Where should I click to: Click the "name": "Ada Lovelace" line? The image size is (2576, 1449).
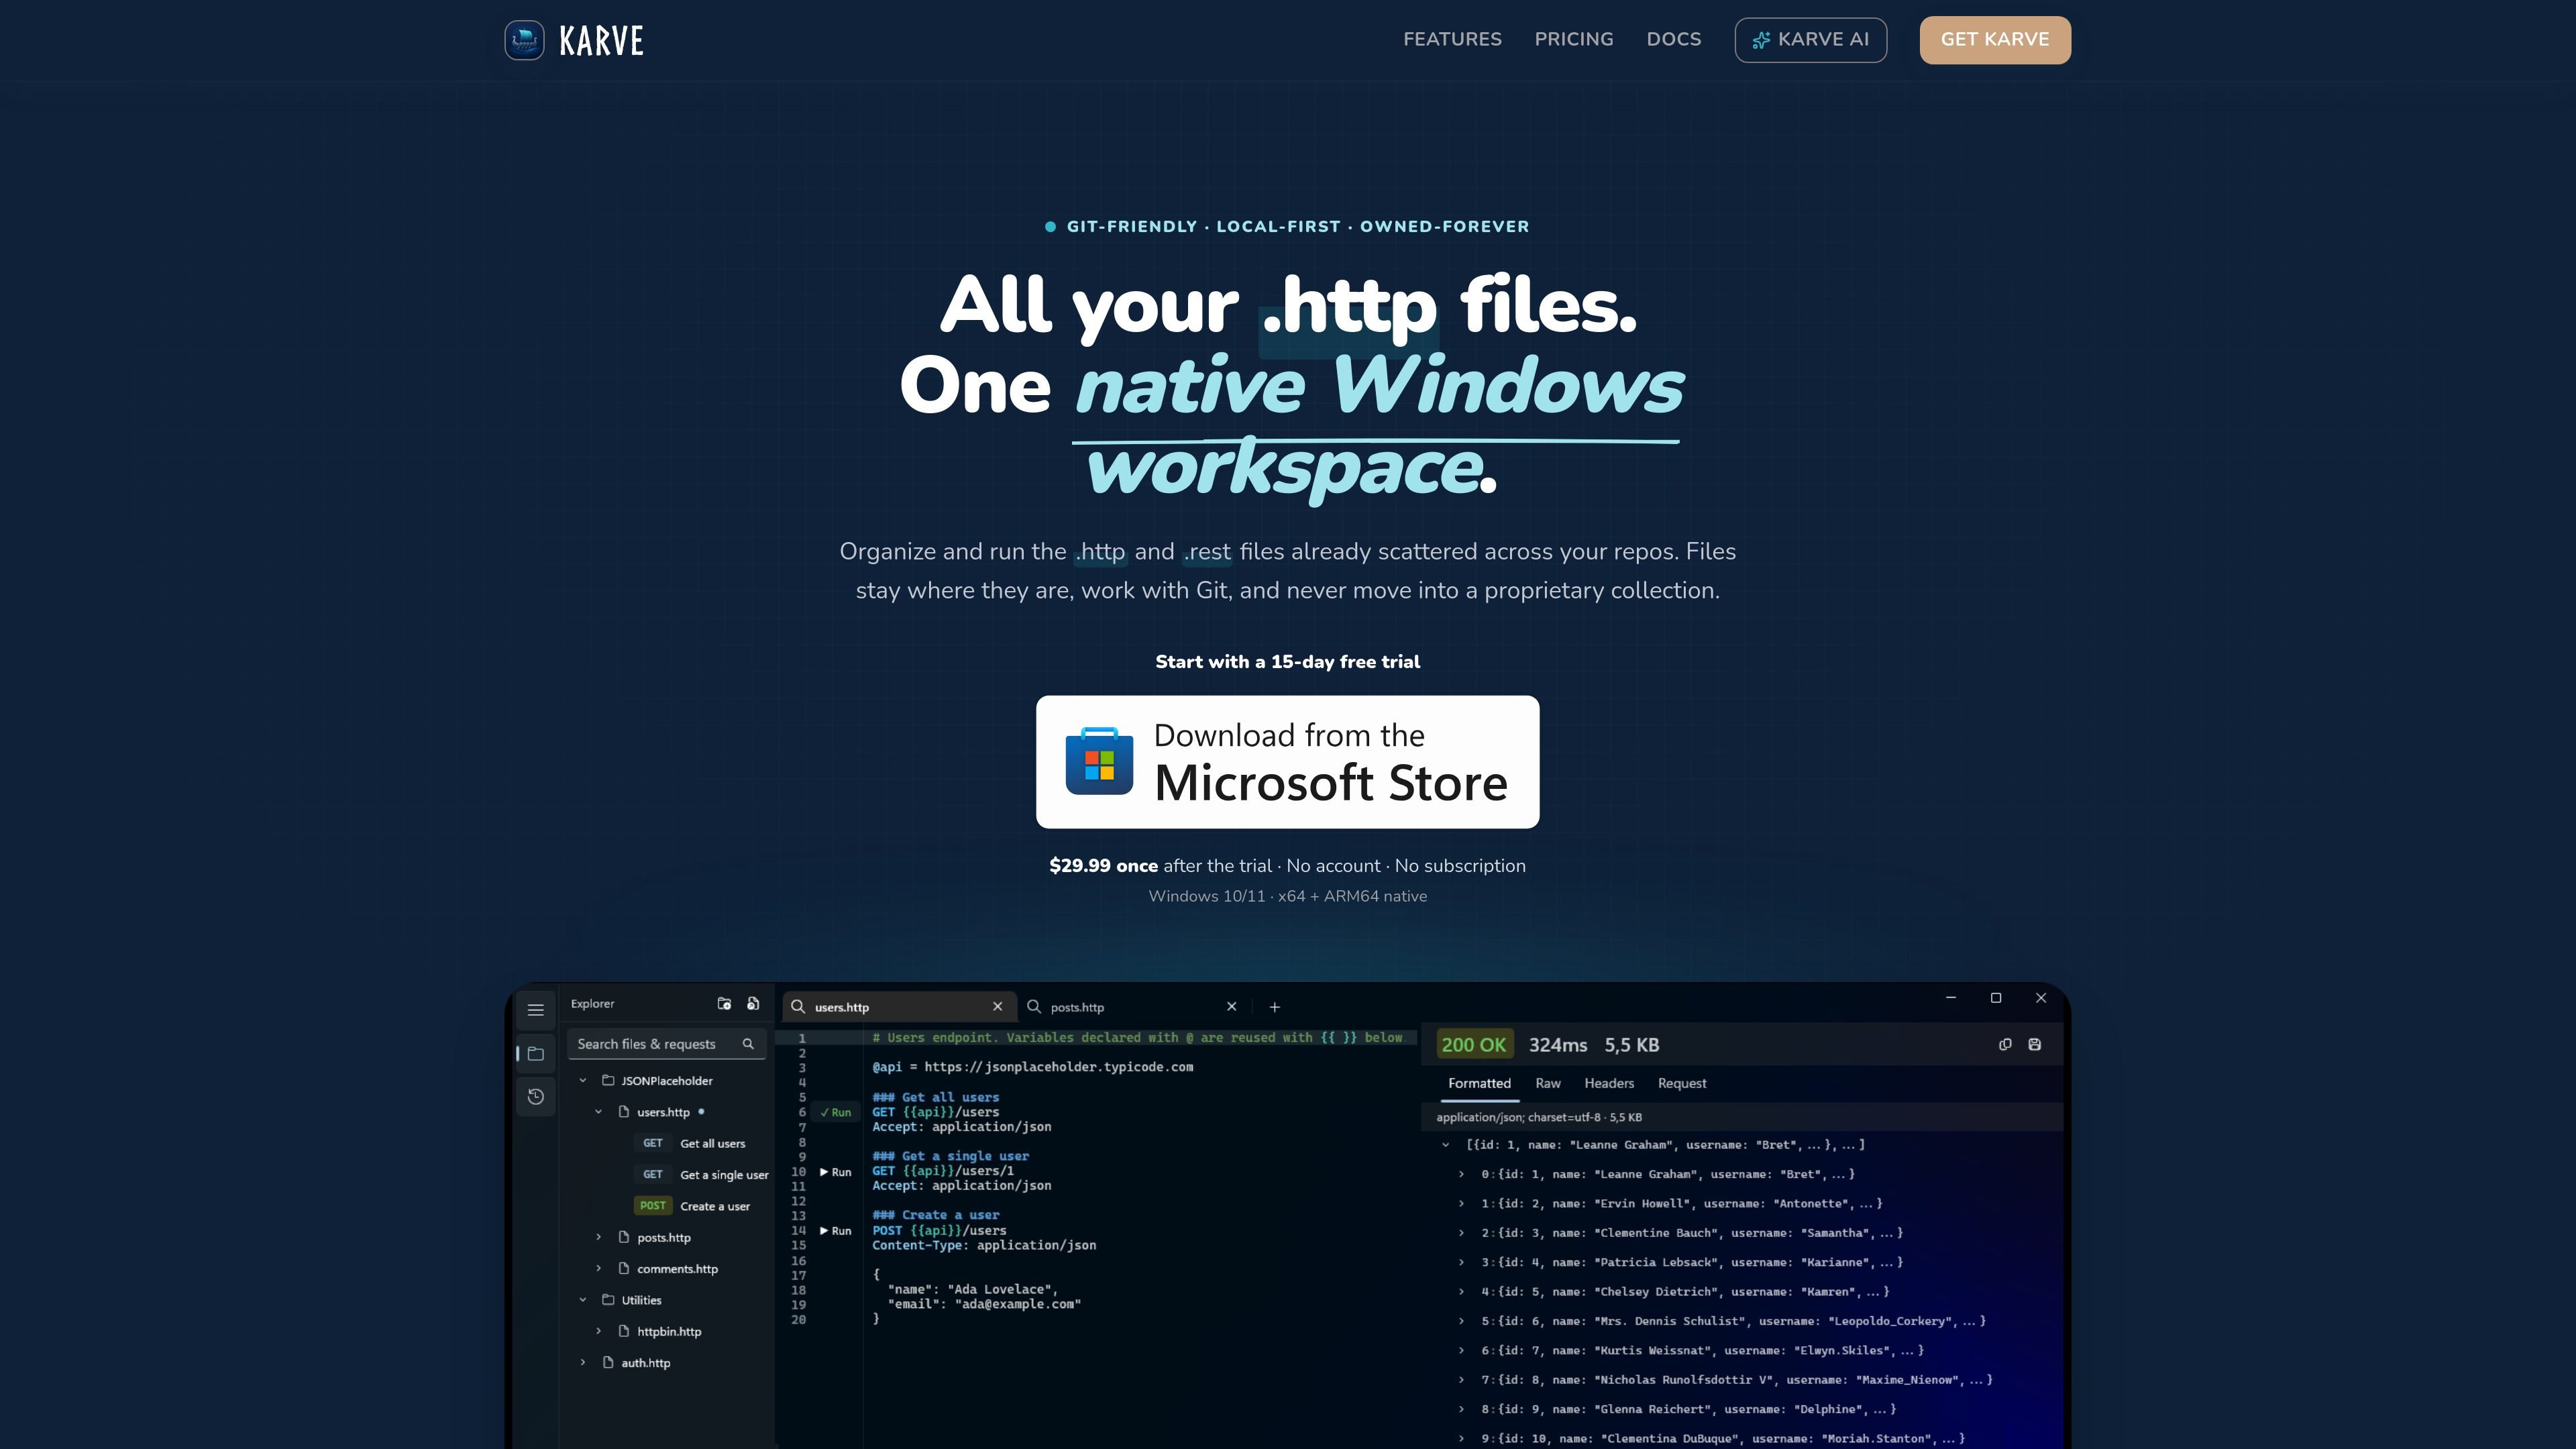(x=972, y=1290)
